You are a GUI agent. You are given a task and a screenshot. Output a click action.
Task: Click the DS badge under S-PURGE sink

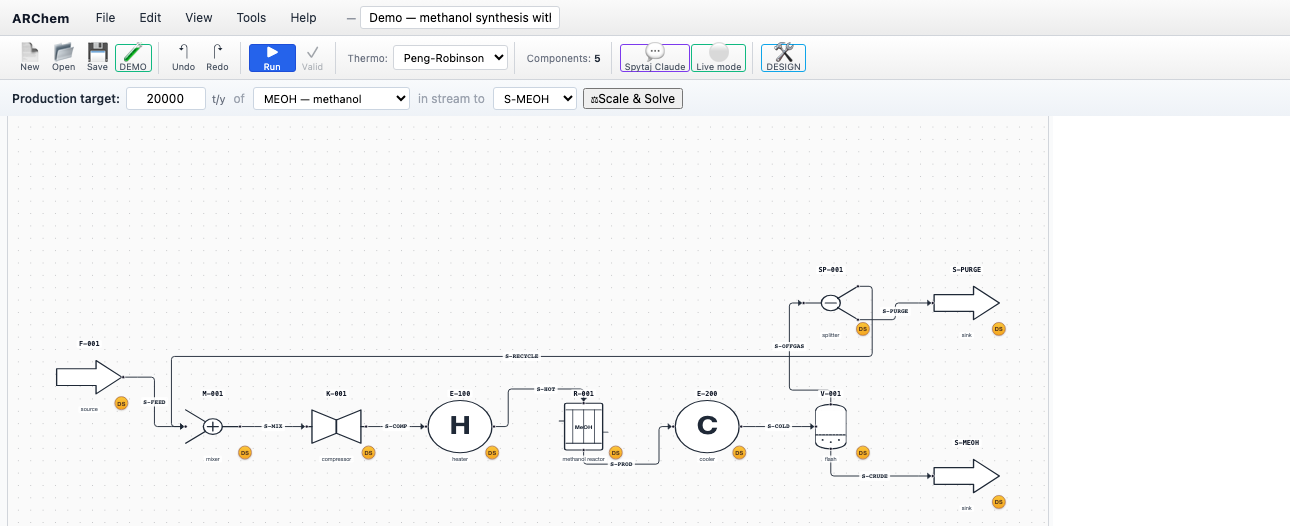tap(998, 329)
